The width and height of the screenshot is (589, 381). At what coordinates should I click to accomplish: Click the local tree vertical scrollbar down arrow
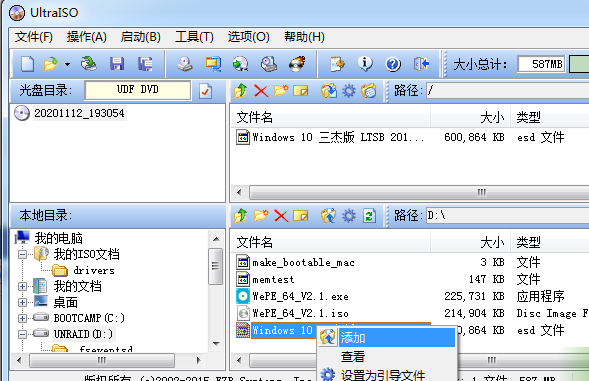[216, 343]
